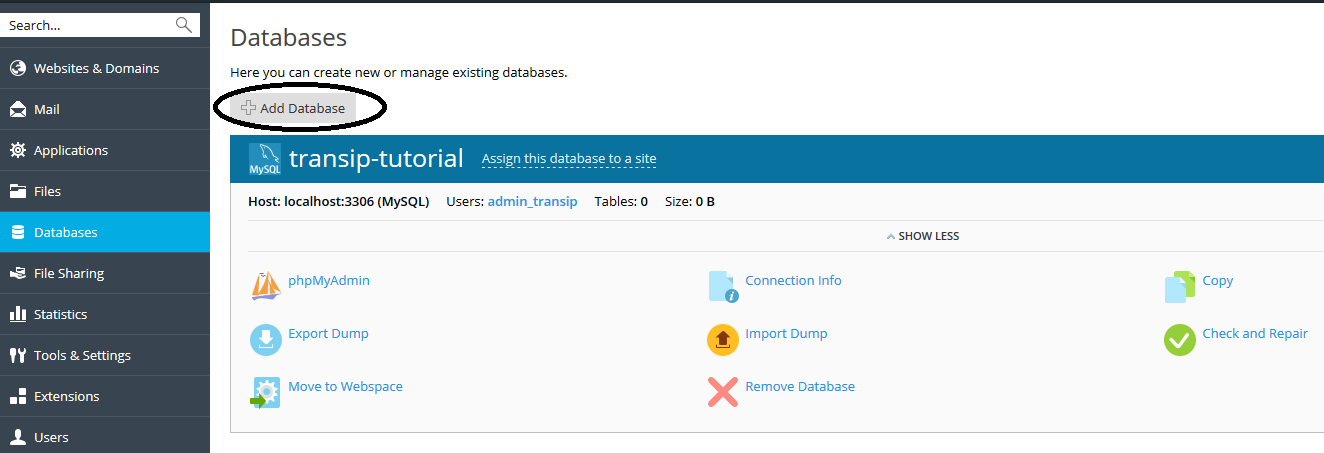Click the File Sharing icon in sidebar
The width and height of the screenshot is (1324, 453).
tap(17, 273)
